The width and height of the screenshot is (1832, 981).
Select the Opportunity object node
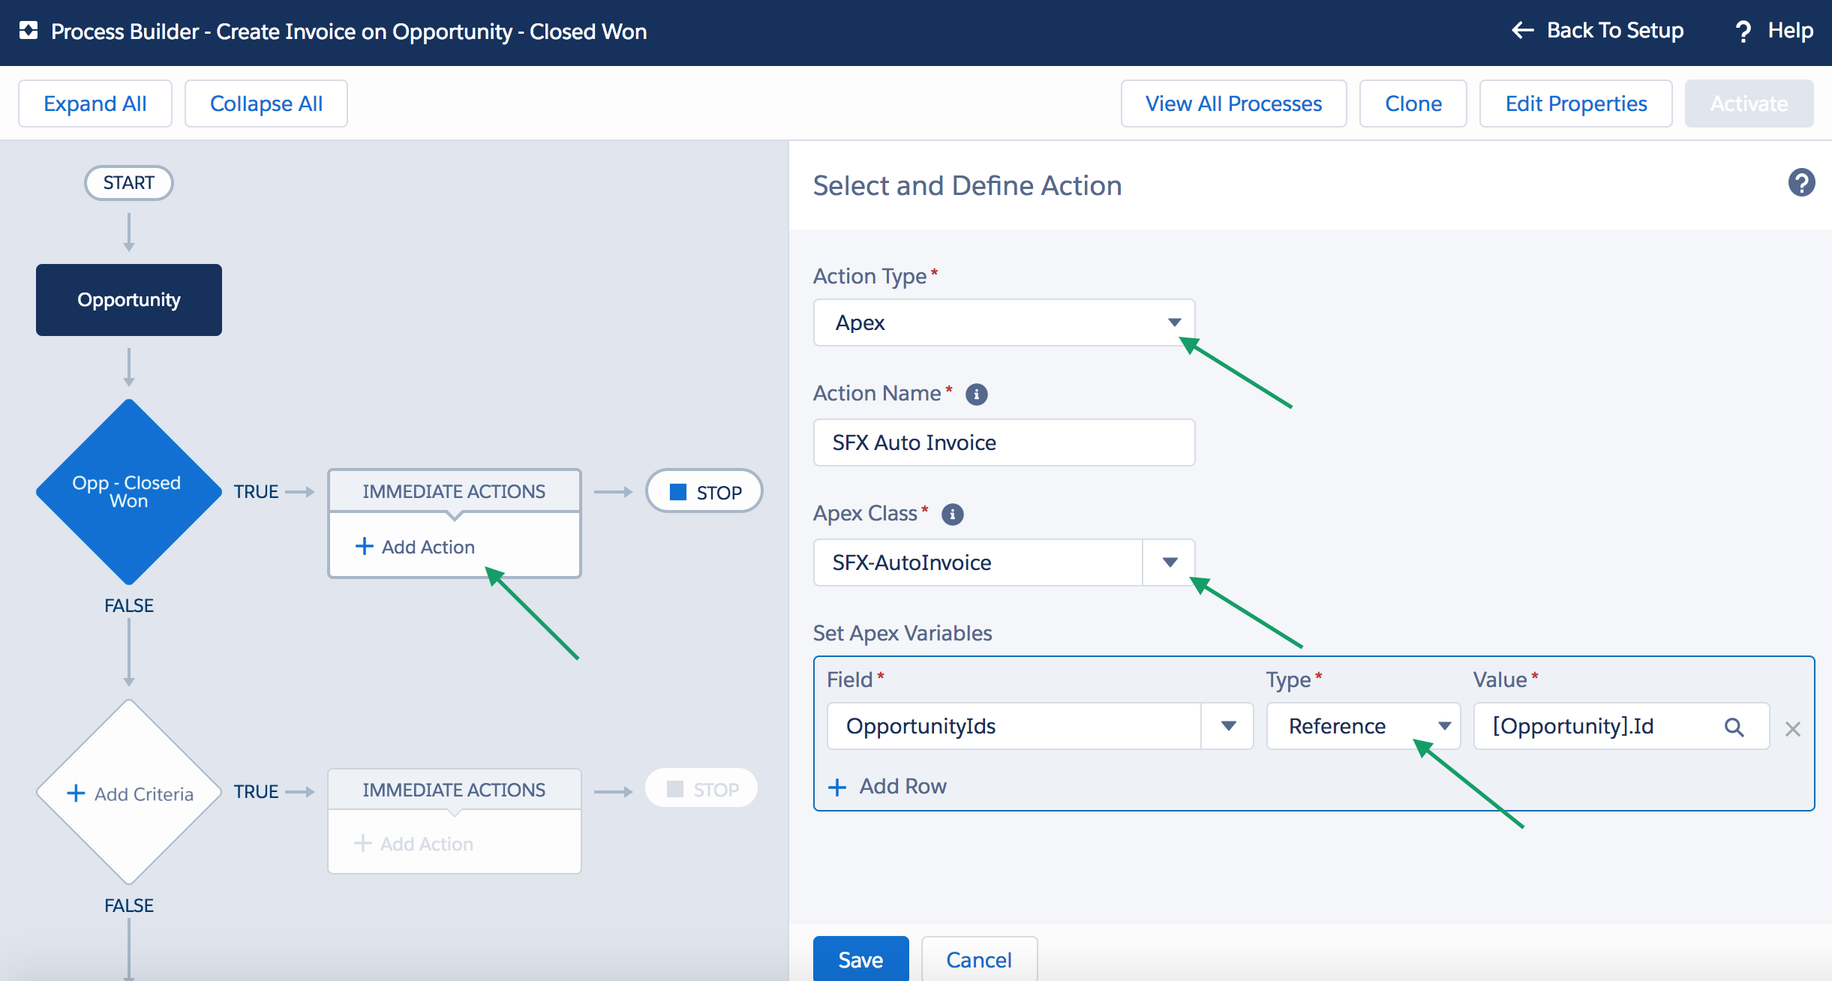[x=129, y=300]
